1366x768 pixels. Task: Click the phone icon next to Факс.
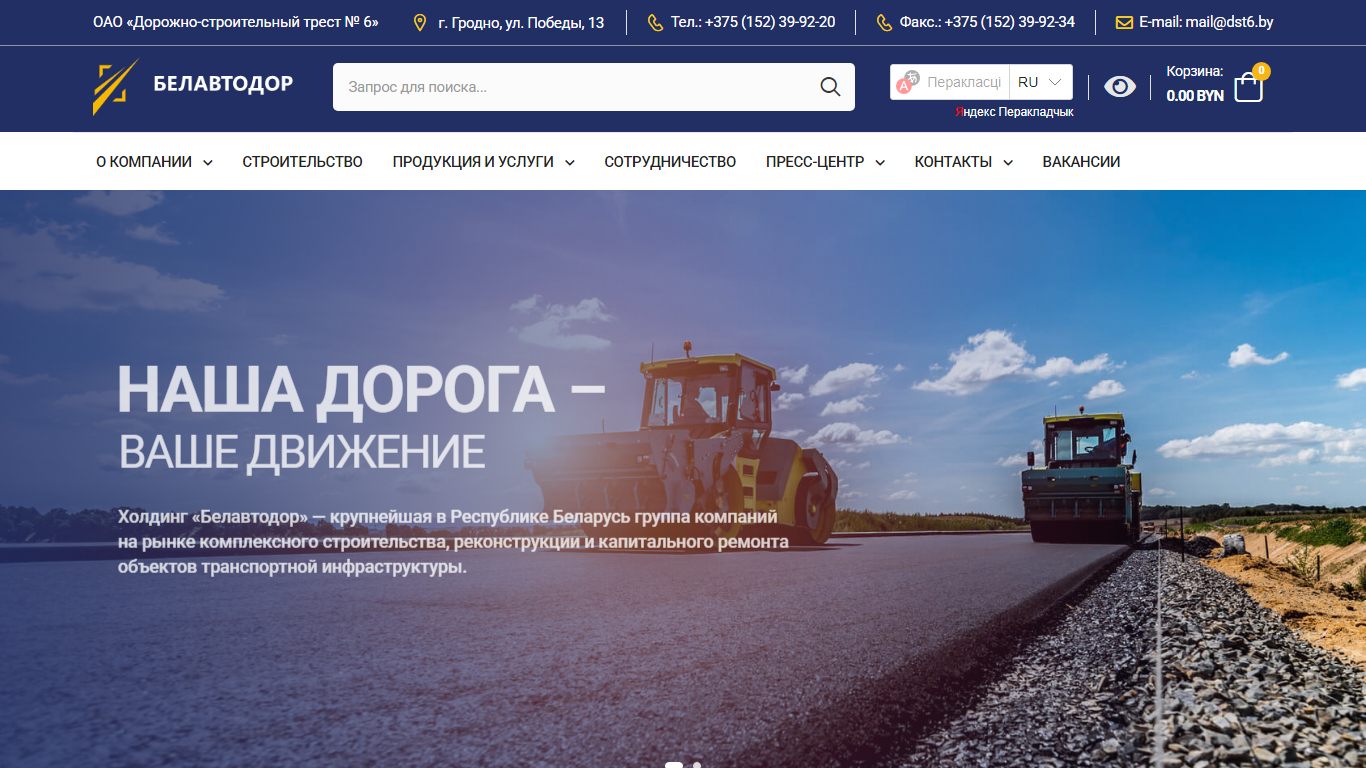(884, 22)
